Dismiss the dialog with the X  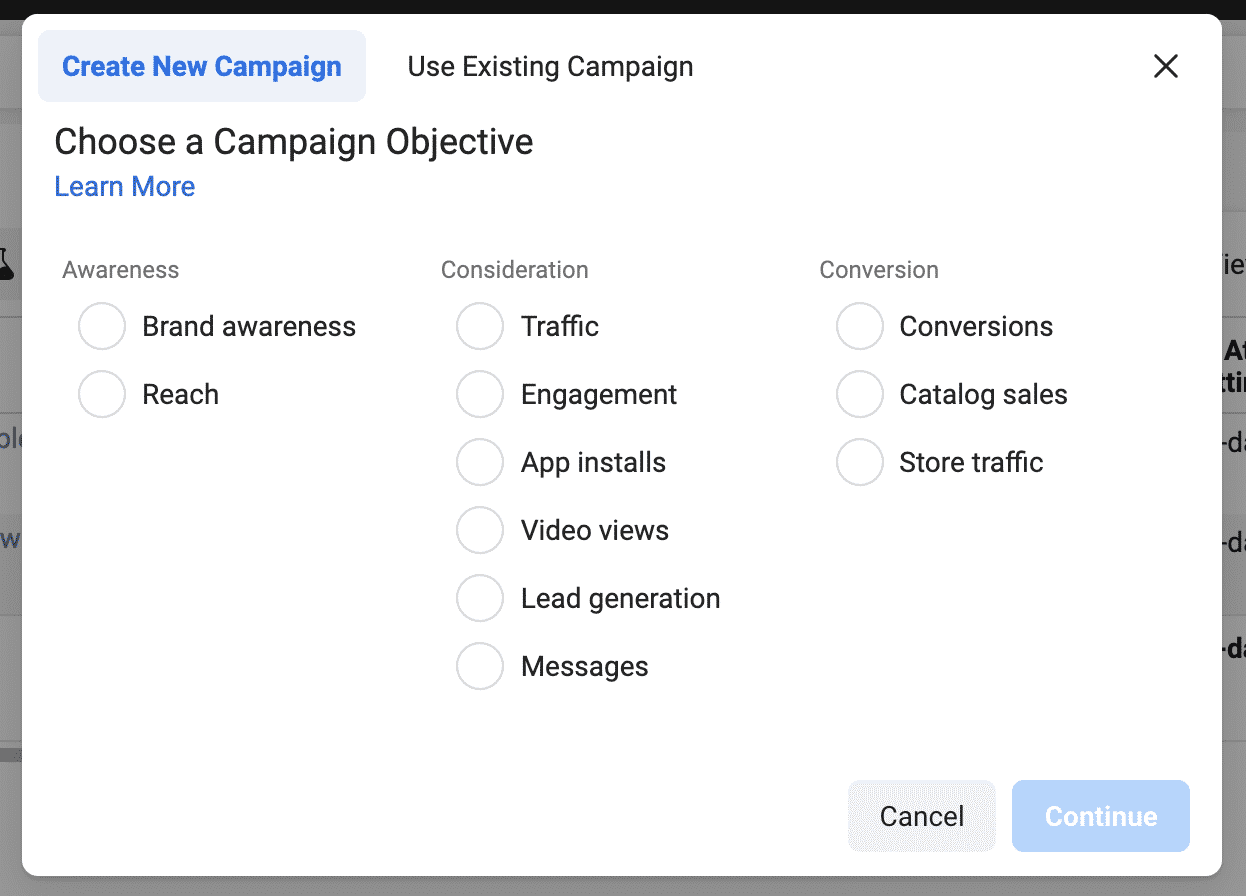[1165, 66]
